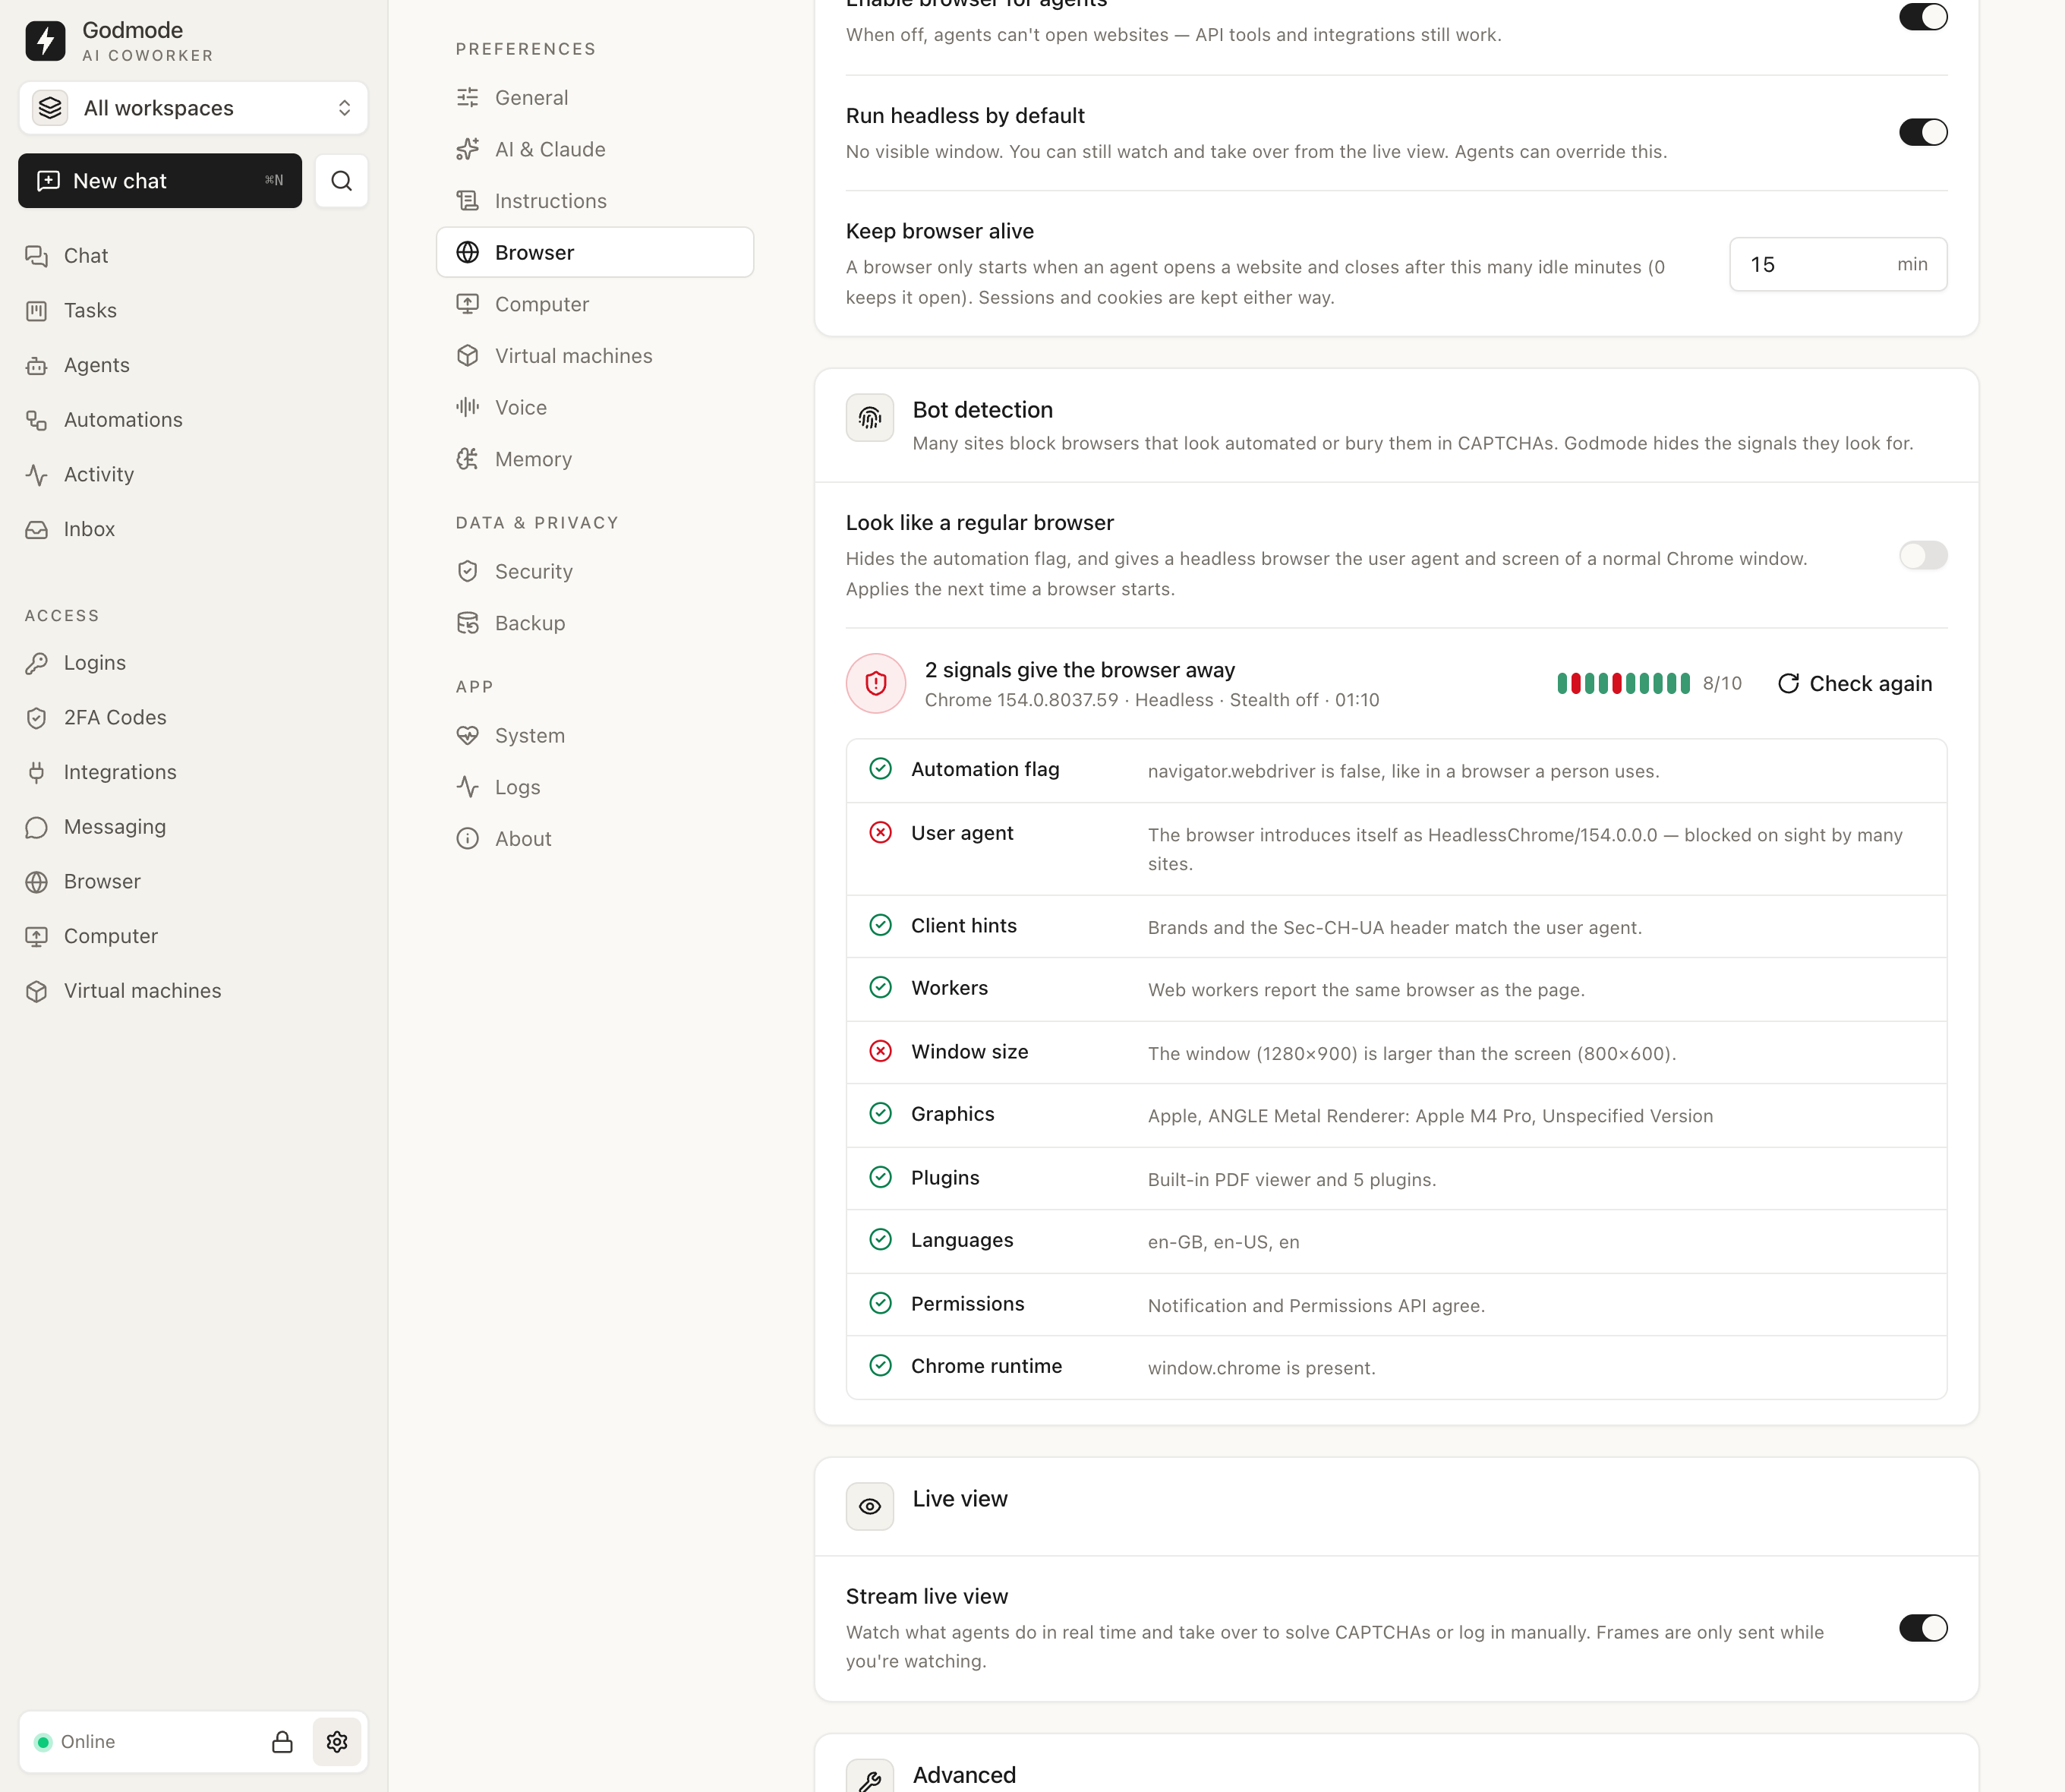The width and height of the screenshot is (2065, 1792).
Task: Click 'Chrome 154.0.8037.59 · Headless' status text
Action: [1069, 700]
